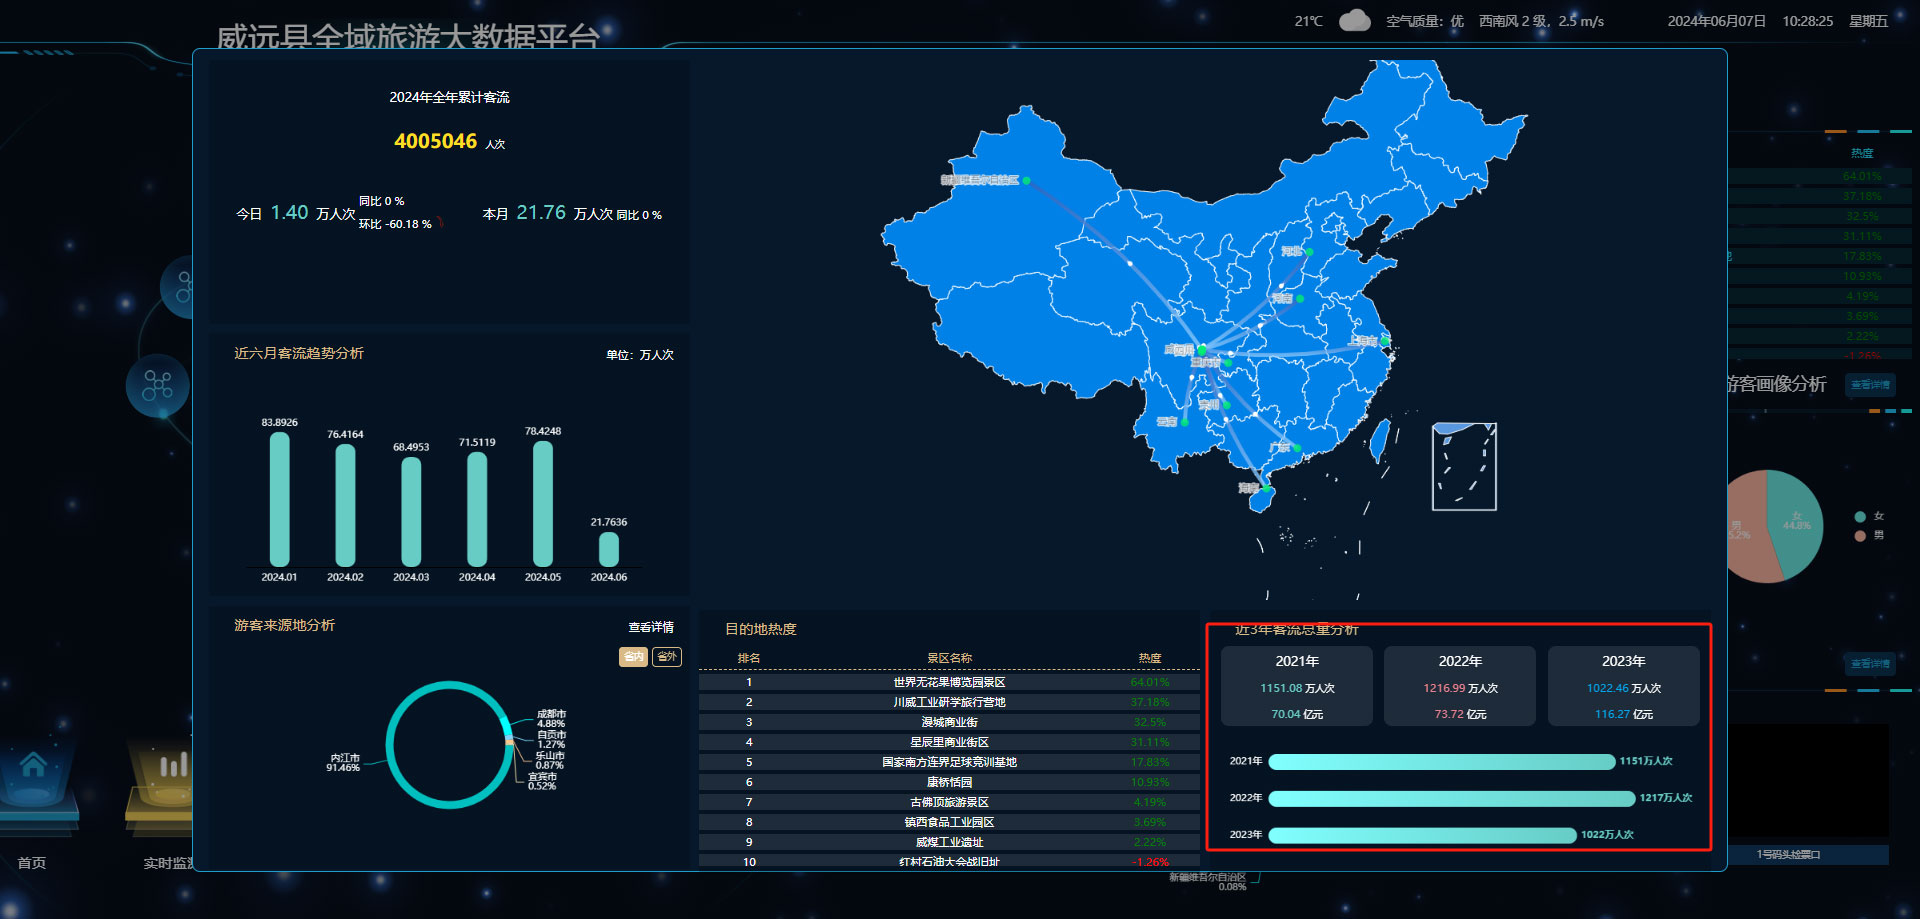Toggle the 省内 source filter

click(633, 657)
